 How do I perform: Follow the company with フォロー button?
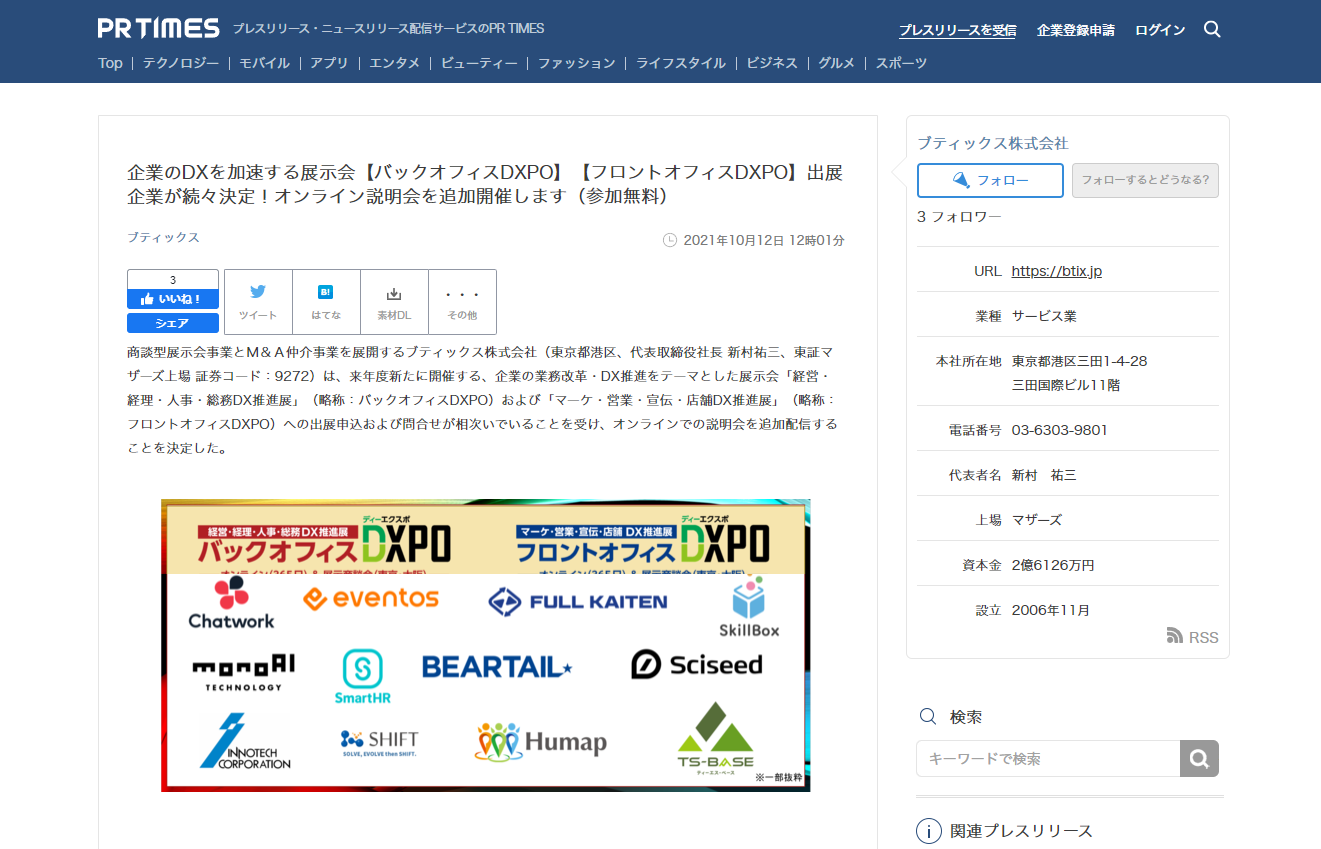(x=990, y=180)
